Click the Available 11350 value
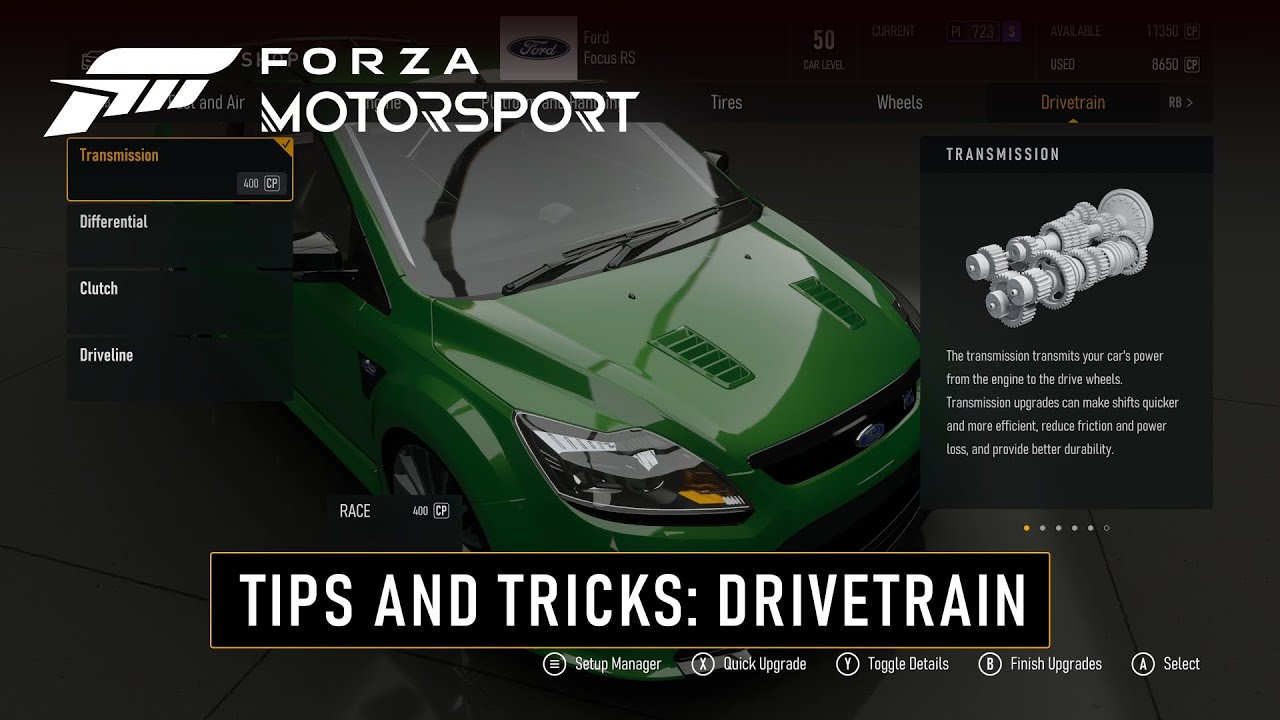The width and height of the screenshot is (1280, 720). point(1162,32)
